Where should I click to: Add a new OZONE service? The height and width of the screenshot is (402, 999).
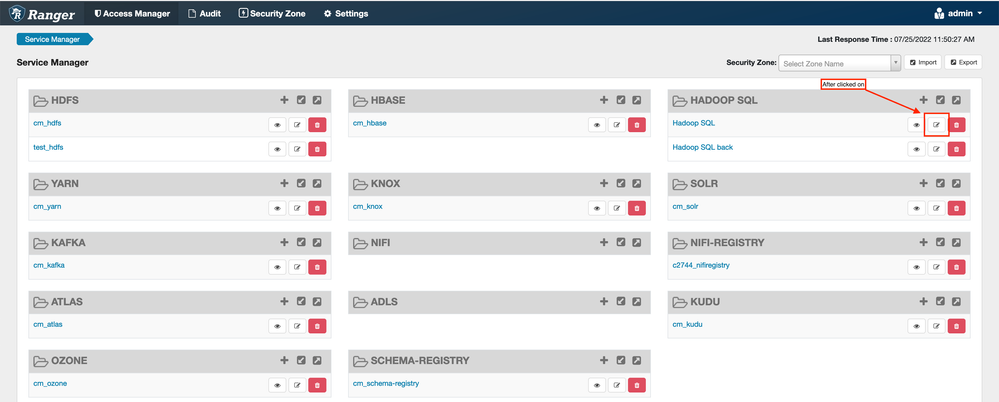point(284,361)
